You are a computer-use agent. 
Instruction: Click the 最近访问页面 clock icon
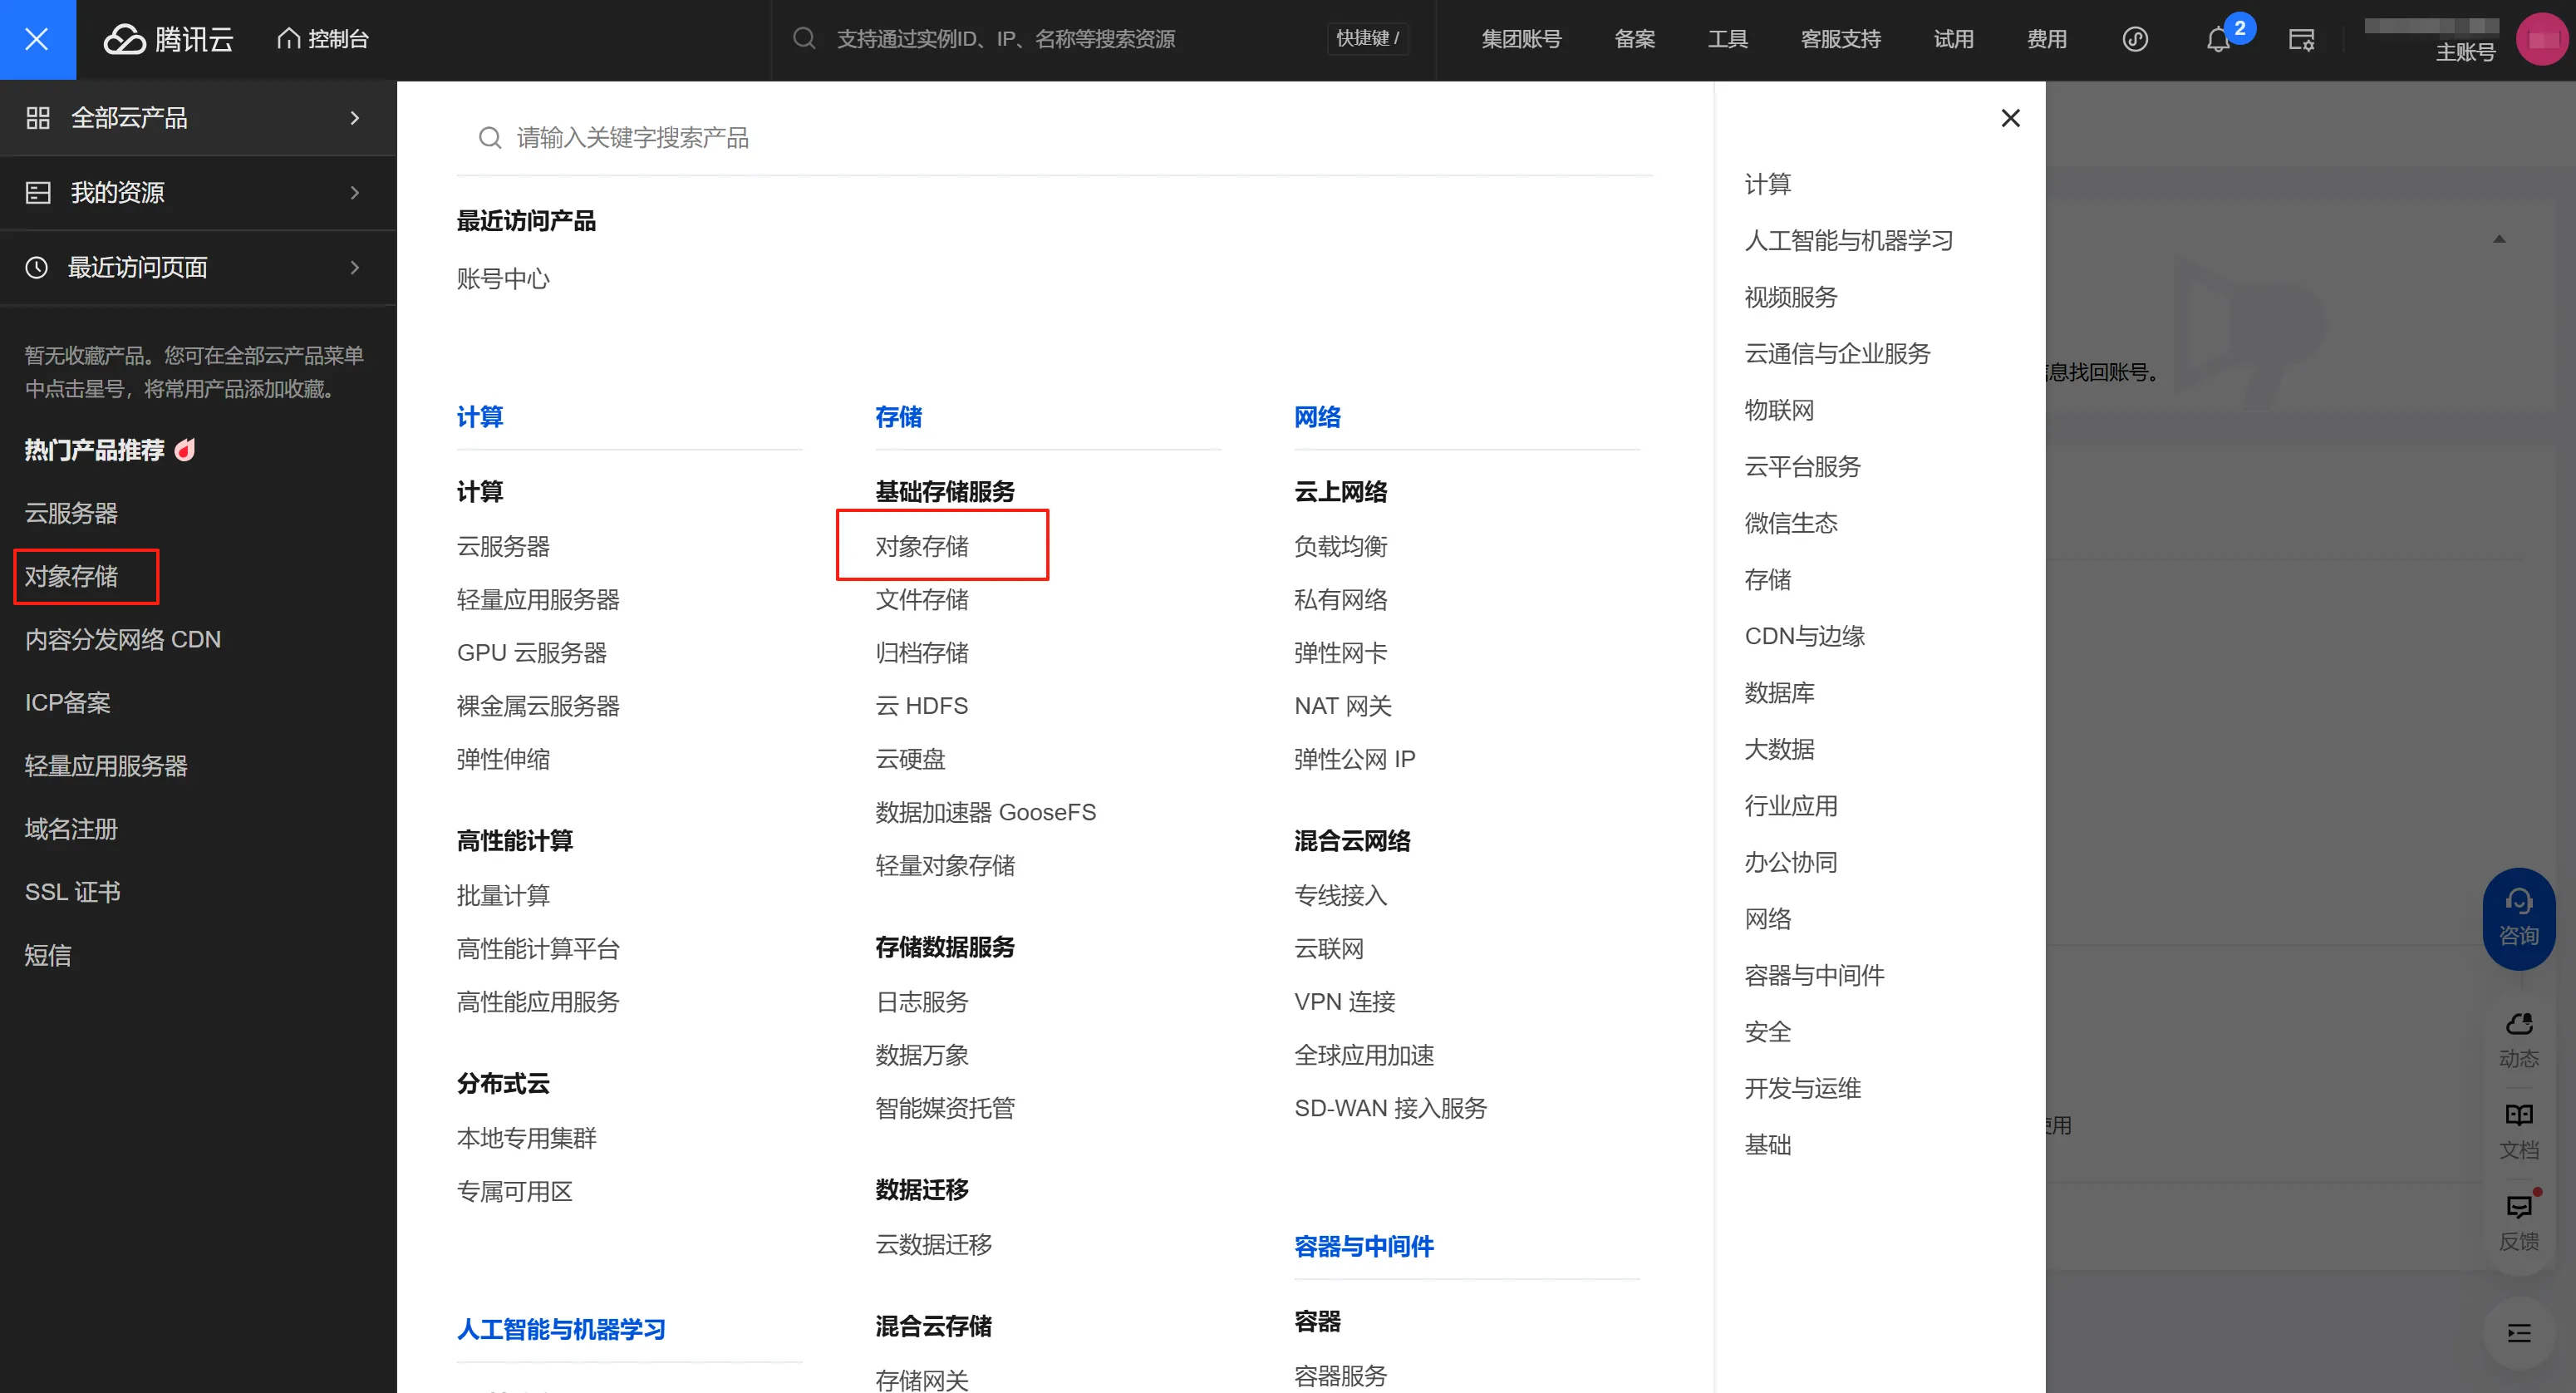(37, 268)
